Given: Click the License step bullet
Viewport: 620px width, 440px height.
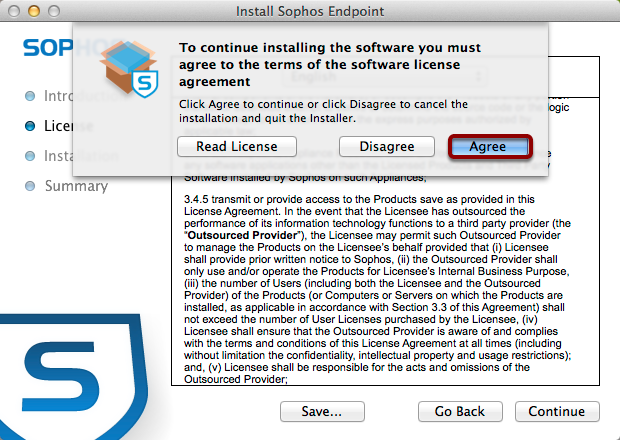Looking at the screenshot, I should click(x=30, y=126).
